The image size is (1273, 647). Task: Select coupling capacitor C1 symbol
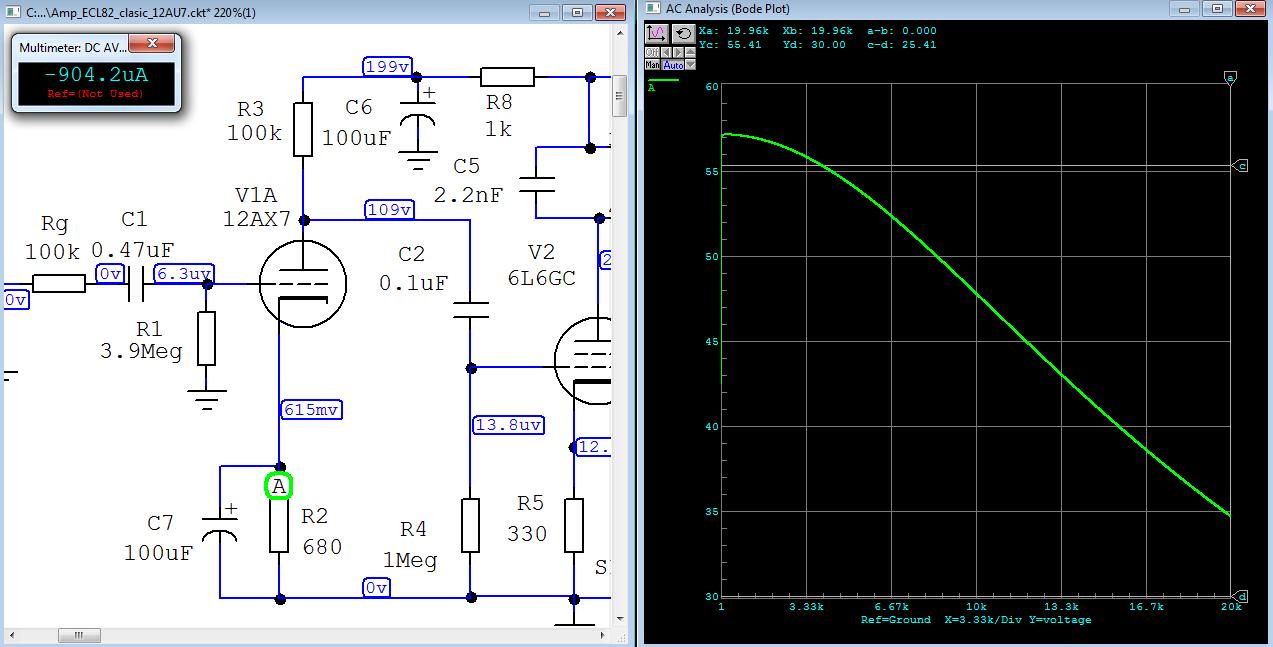coord(138,283)
